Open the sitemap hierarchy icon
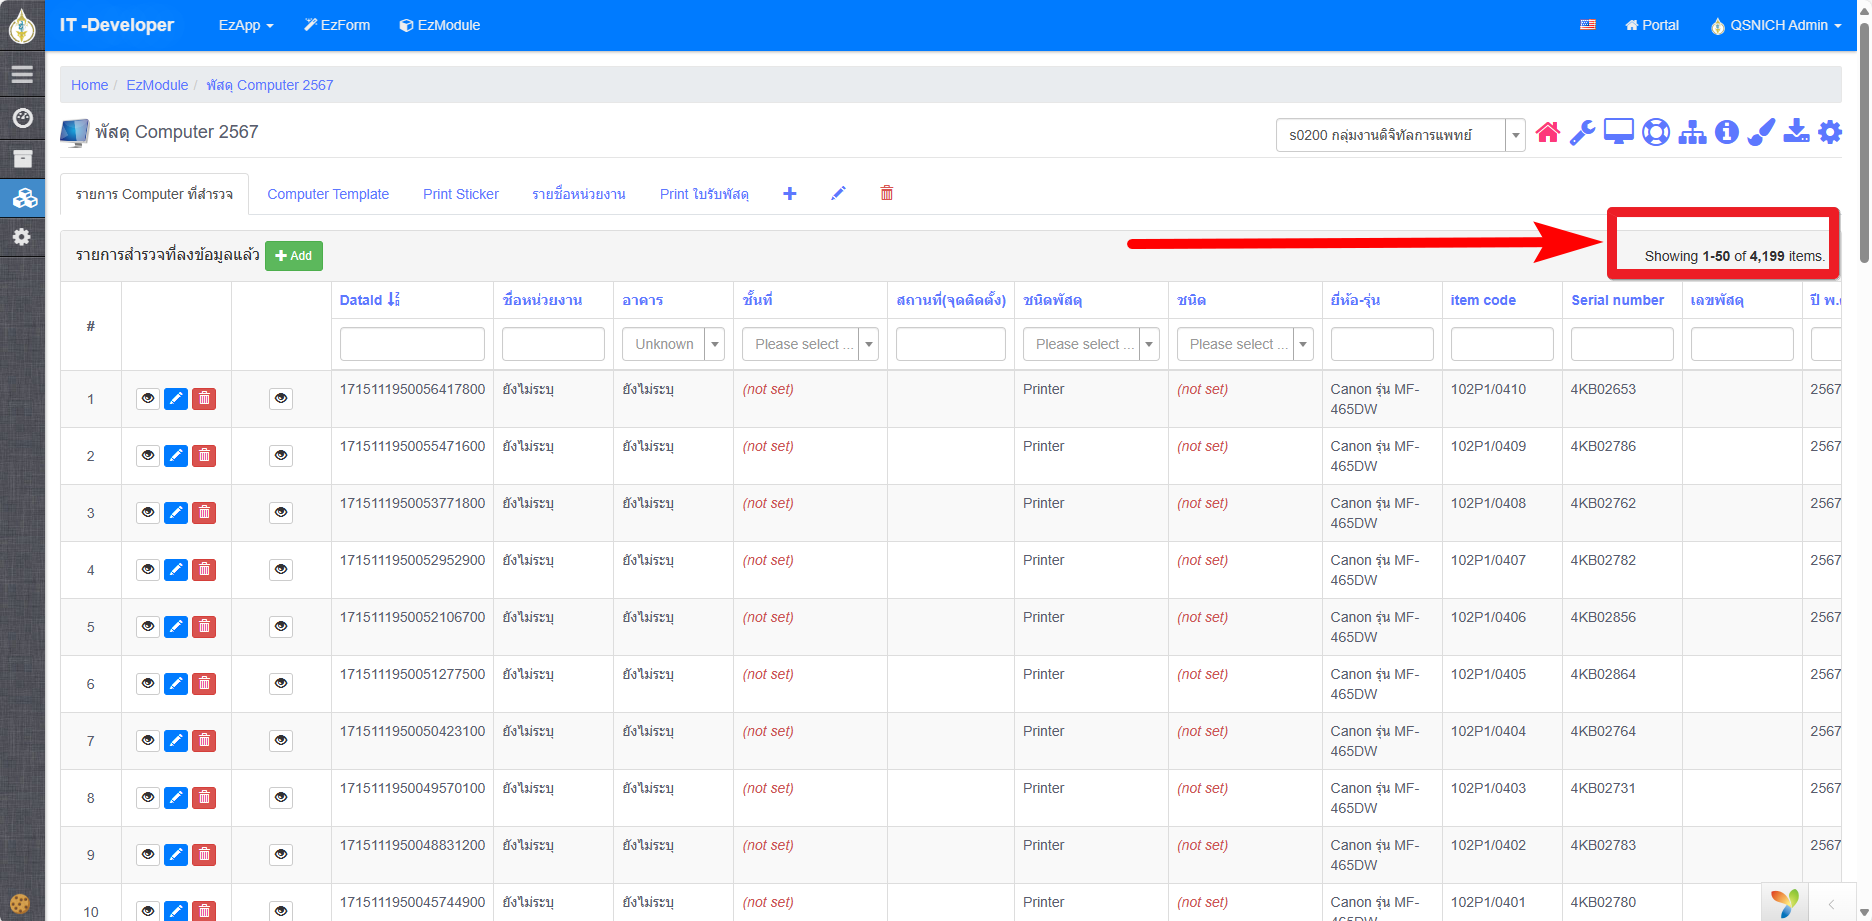The image size is (1872, 921). coord(1692,132)
